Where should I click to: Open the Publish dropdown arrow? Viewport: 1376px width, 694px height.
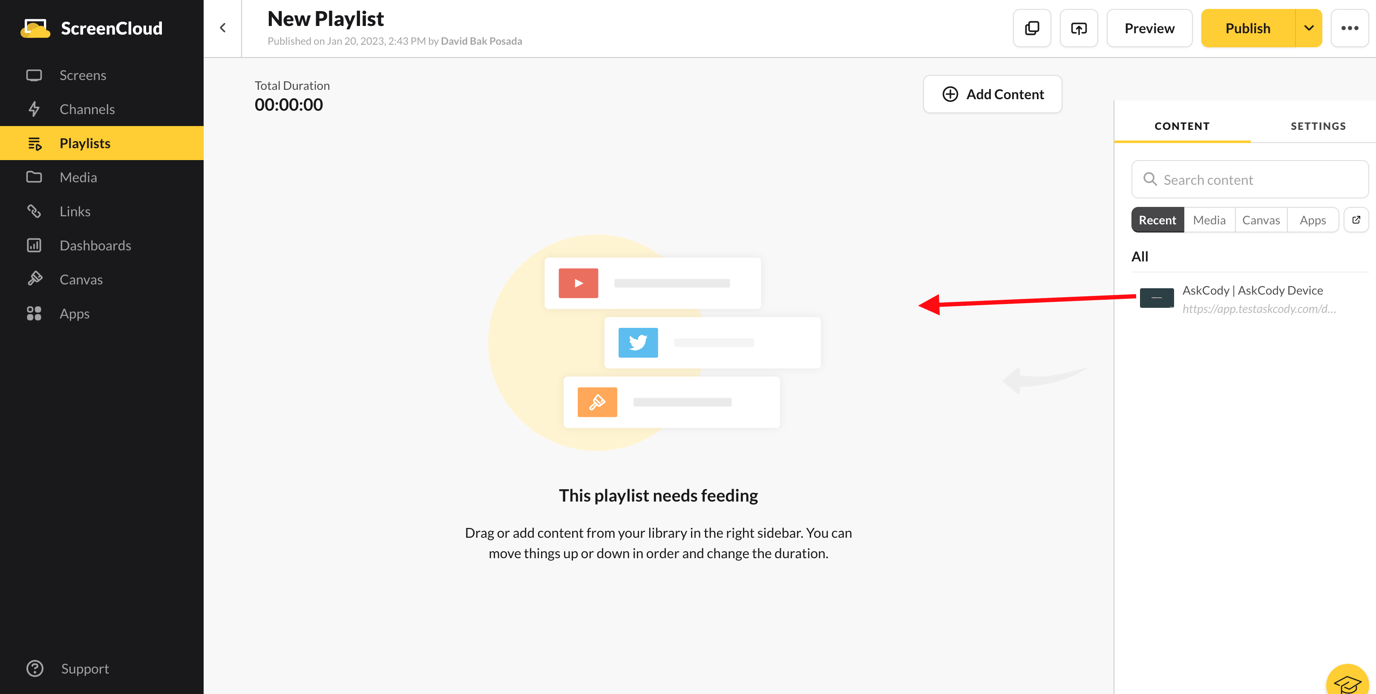point(1310,28)
